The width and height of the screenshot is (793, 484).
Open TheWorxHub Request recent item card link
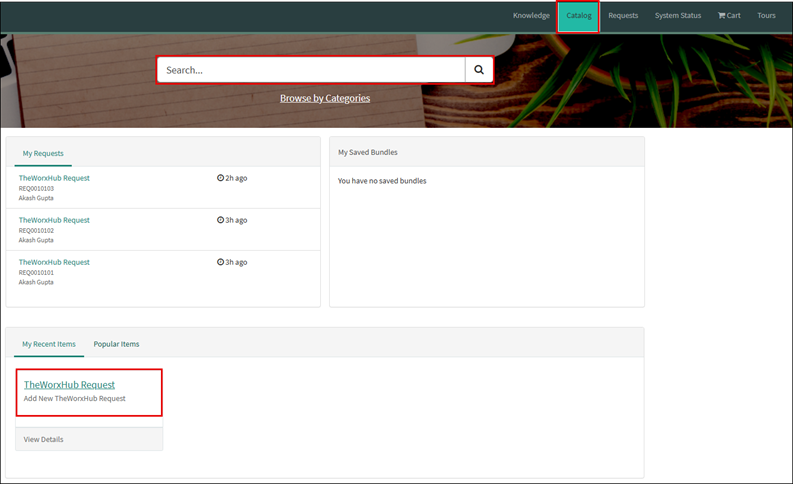coord(69,385)
